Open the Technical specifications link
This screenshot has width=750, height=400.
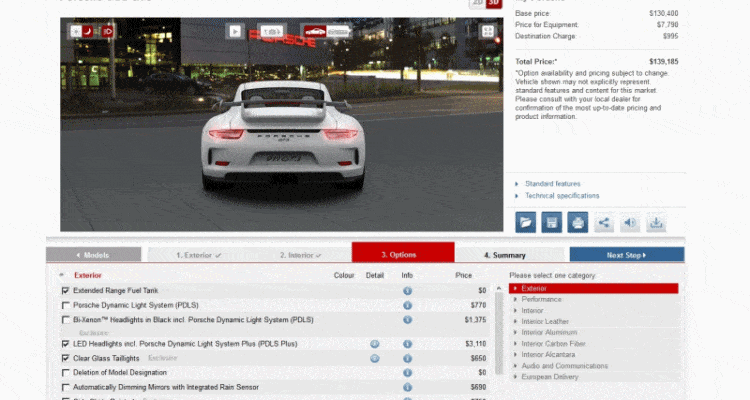point(562,196)
